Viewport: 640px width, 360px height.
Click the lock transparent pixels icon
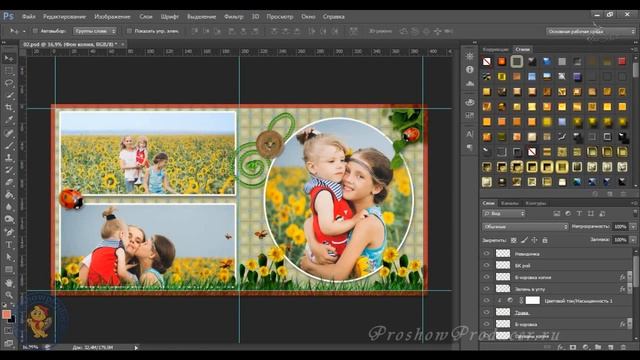(x=514, y=240)
